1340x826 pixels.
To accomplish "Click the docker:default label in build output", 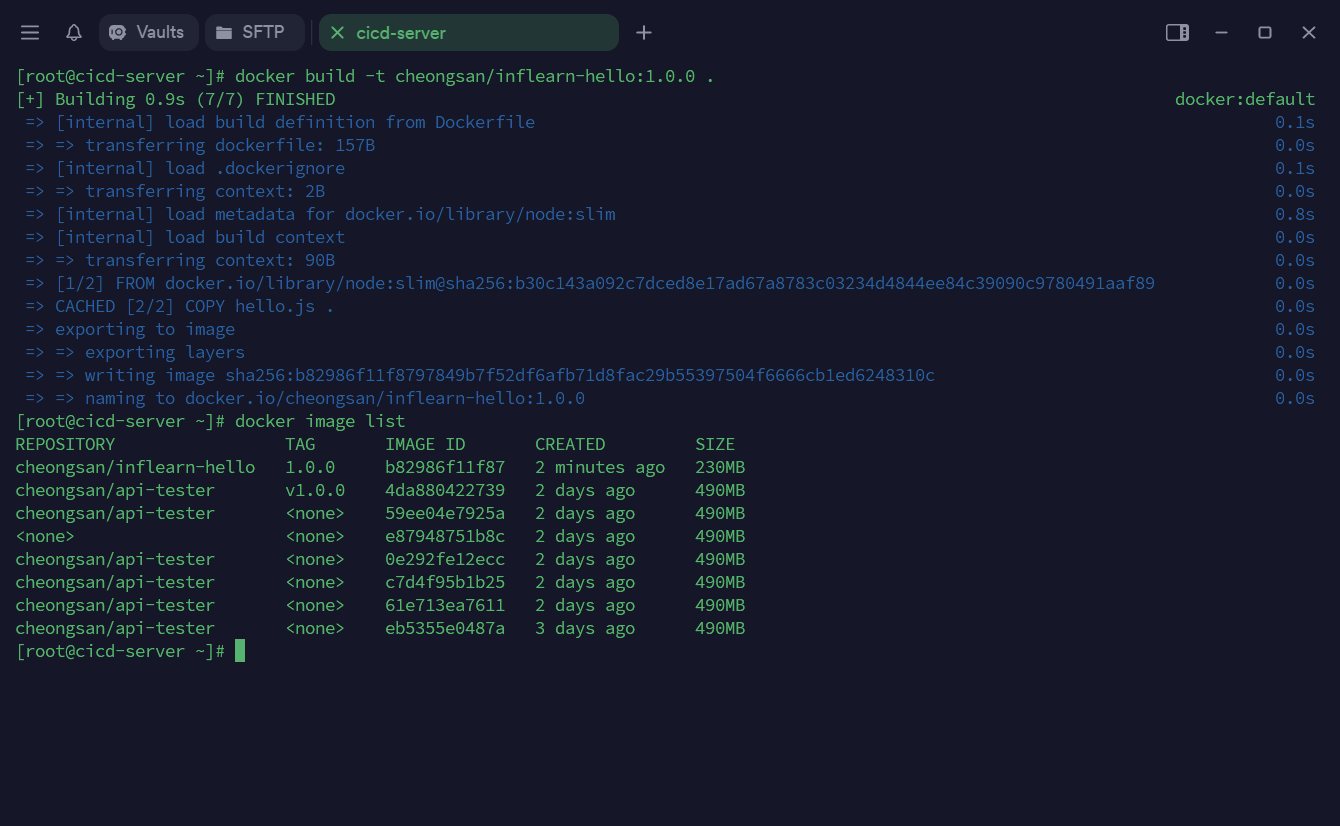I will click(1244, 99).
